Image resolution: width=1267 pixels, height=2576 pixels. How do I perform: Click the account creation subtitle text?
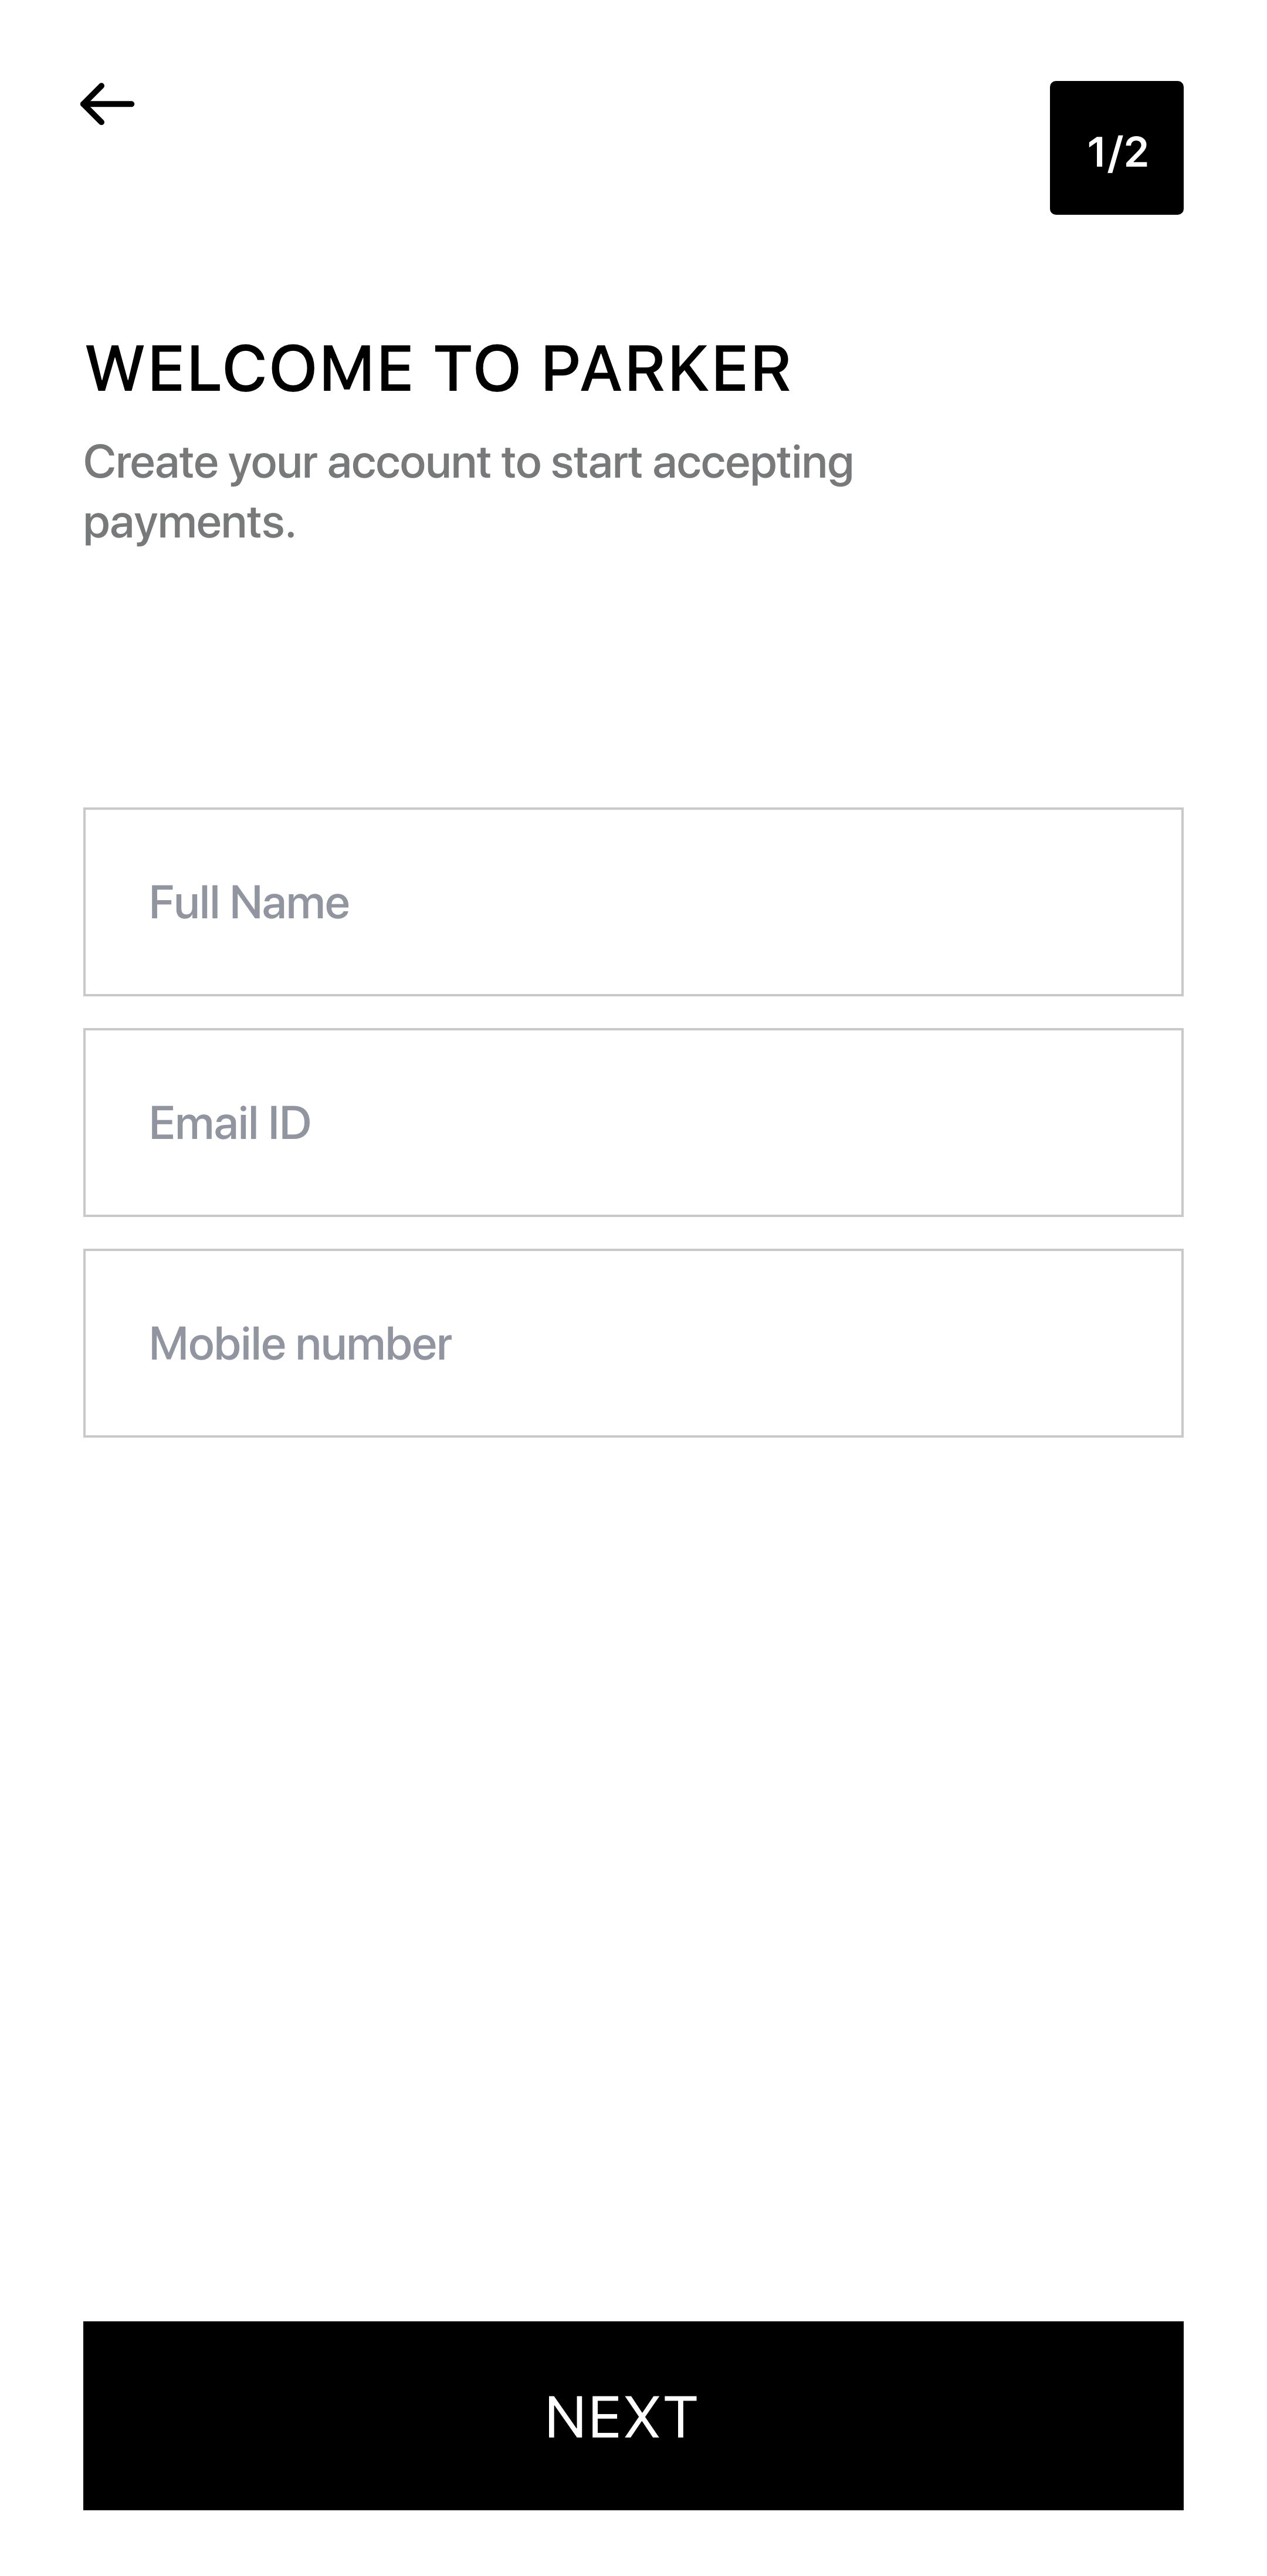point(468,463)
